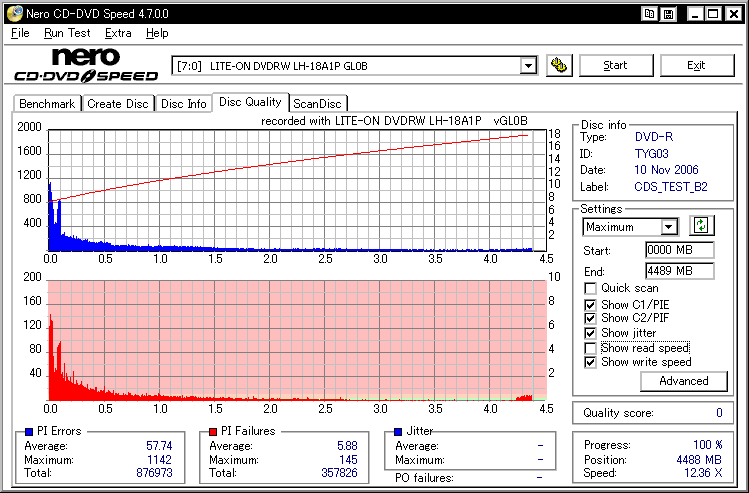Screen dimensions: 749x493
Task: Switch to the ScanDisc tab
Action: [x=317, y=103]
